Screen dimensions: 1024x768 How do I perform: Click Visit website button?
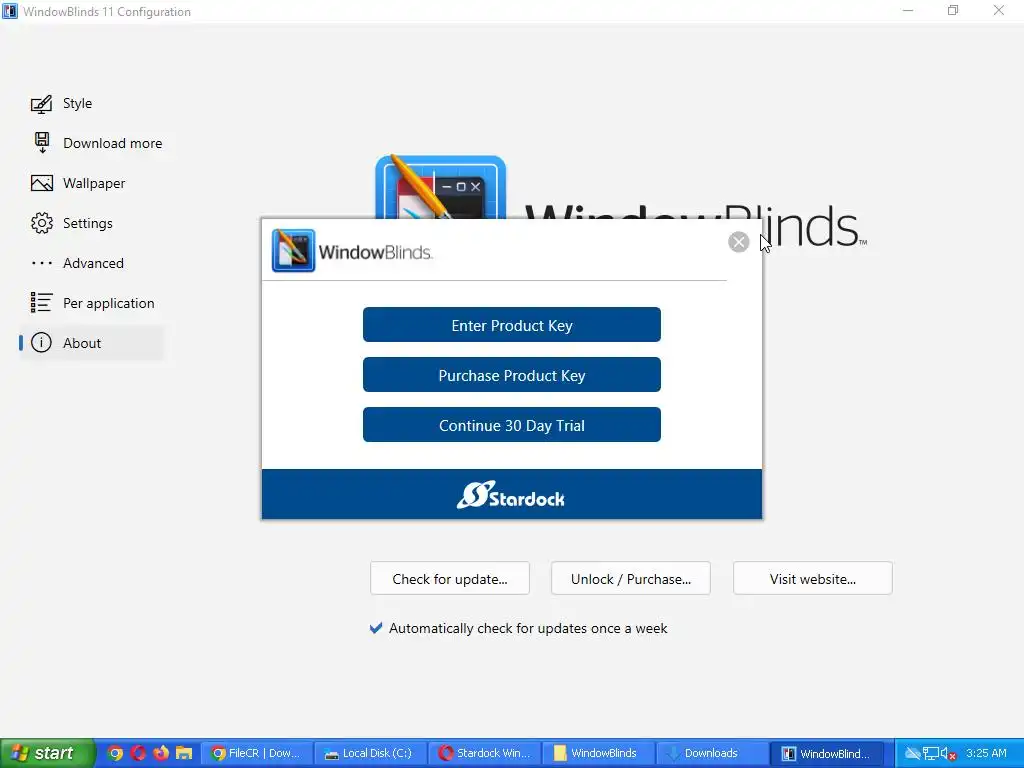[812, 579]
